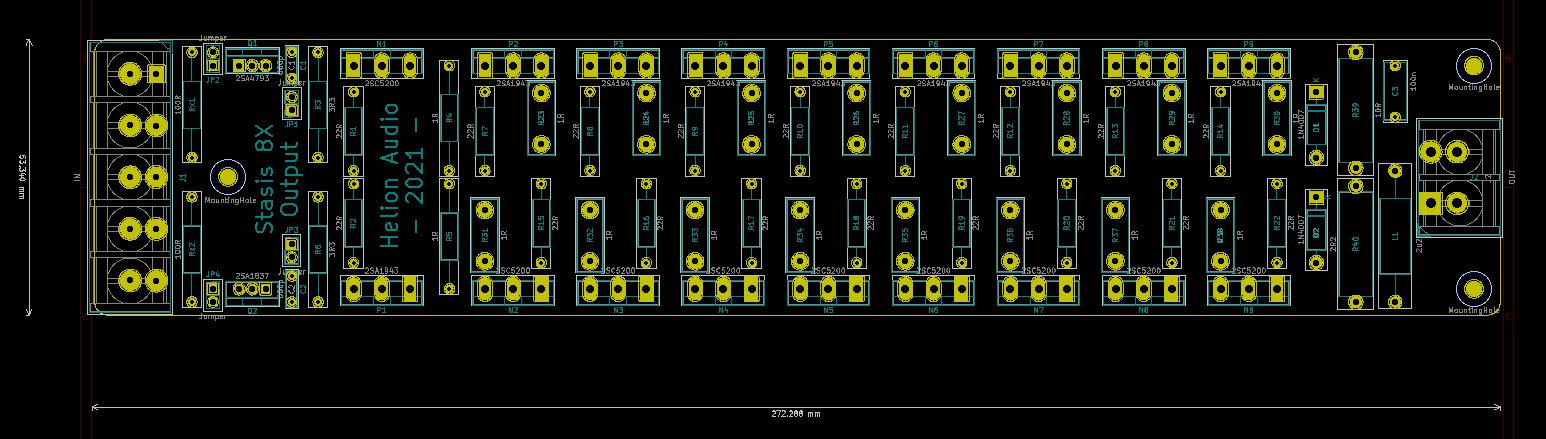Select transistor footprint N1
The height and width of the screenshot is (439, 1546).
(381, 64)
